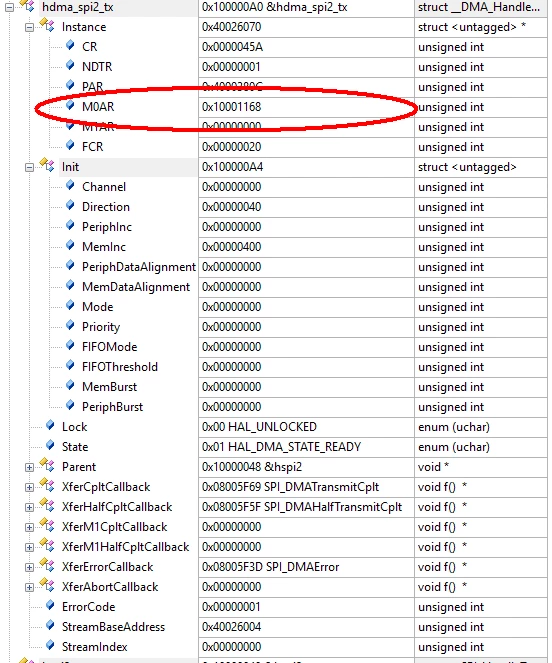Screen dimensions: 552x663
Task: Click the blue member icon beside Mode
Action: point(70,305)
